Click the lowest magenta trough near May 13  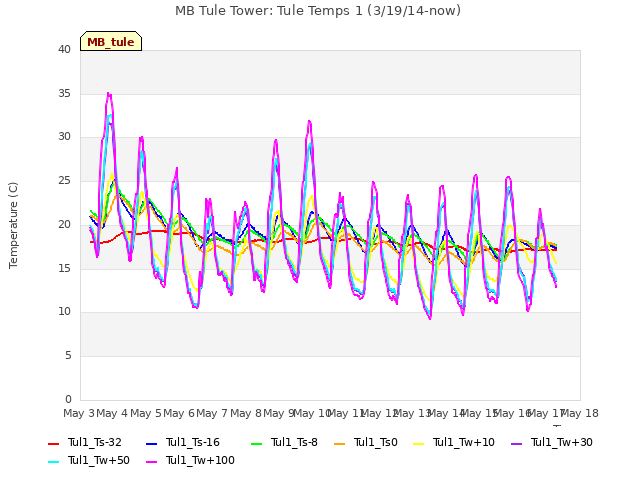[430, 318]
